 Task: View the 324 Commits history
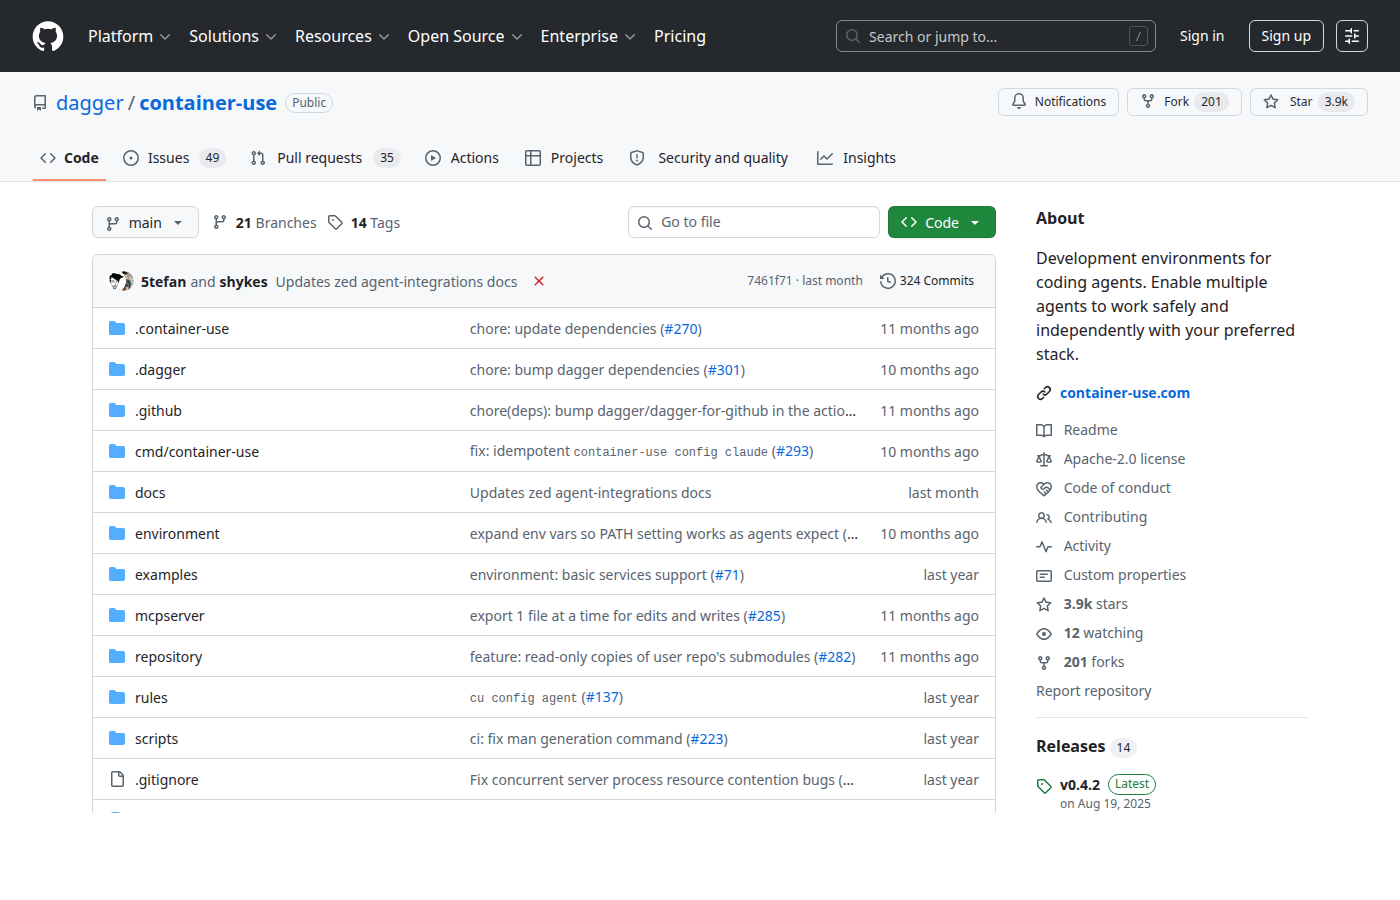click(x=927, y=281)
